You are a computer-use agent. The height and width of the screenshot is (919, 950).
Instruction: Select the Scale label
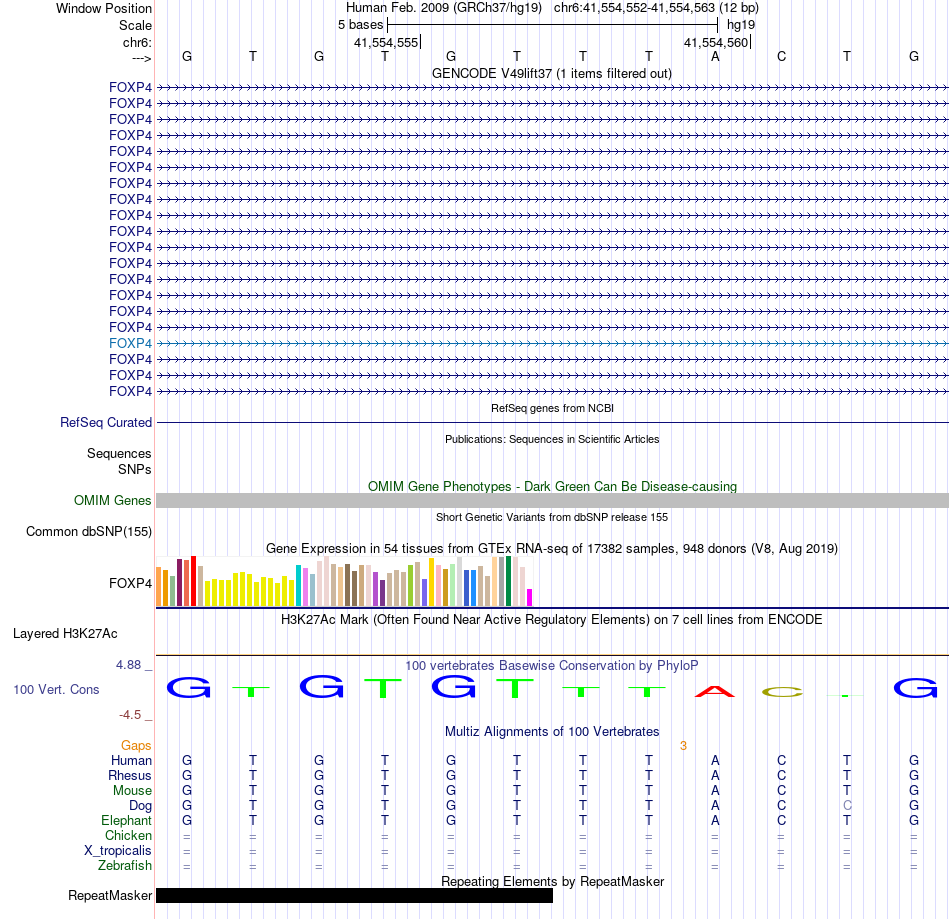click(135, 25)
